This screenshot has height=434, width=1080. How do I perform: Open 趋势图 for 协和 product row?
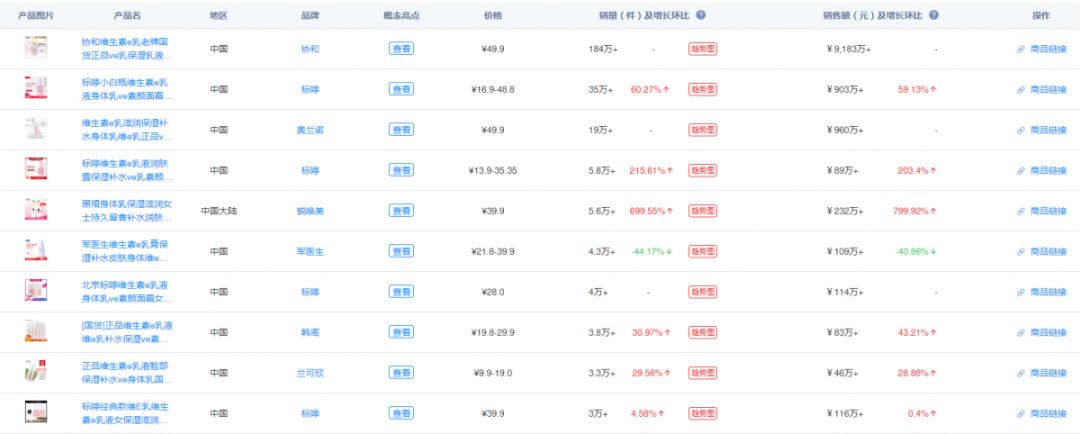click(703, 49)
